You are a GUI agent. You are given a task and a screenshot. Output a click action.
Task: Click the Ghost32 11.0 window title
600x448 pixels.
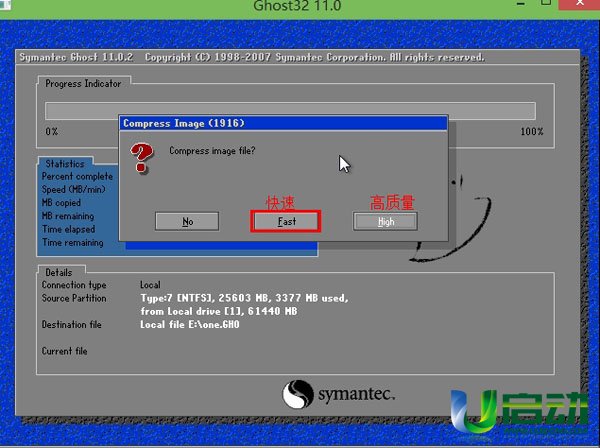[x=297, y=6]
